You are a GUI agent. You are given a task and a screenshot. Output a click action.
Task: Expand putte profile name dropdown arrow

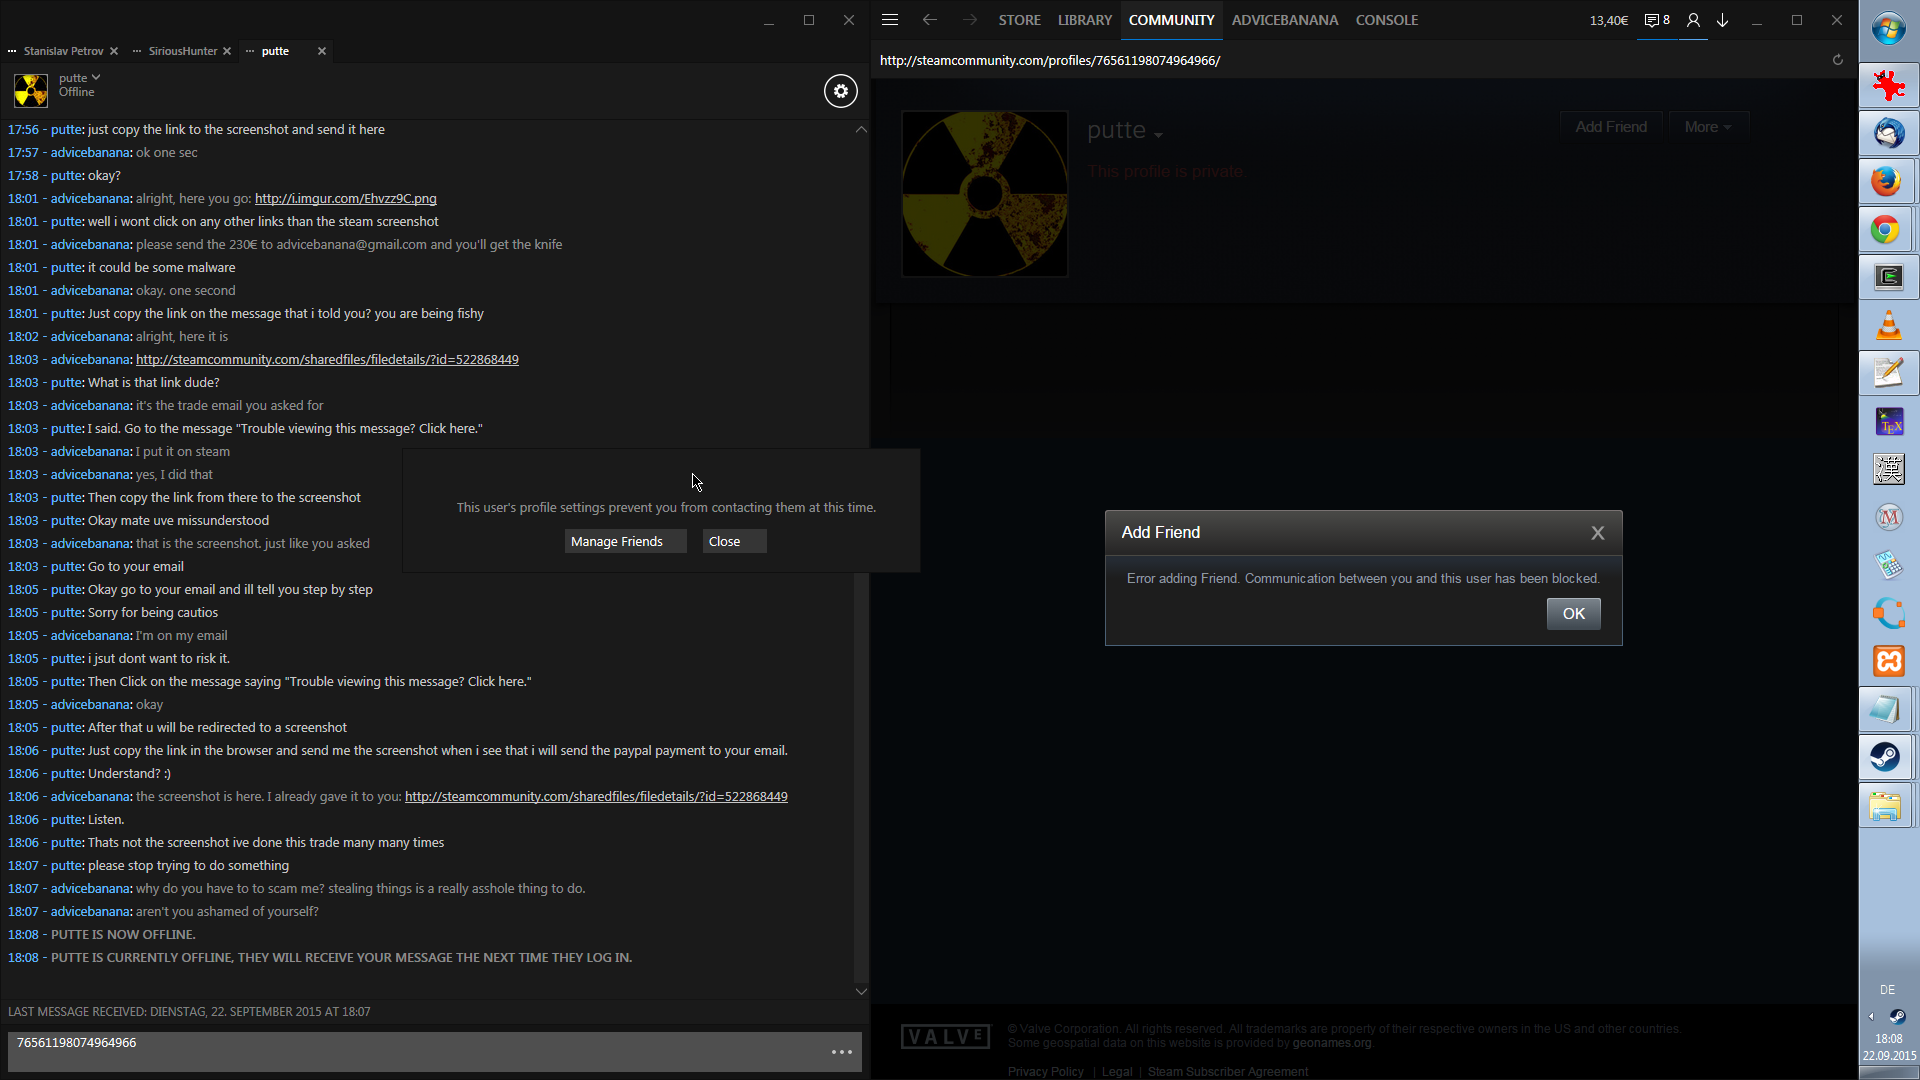(x=1158, y=135)
